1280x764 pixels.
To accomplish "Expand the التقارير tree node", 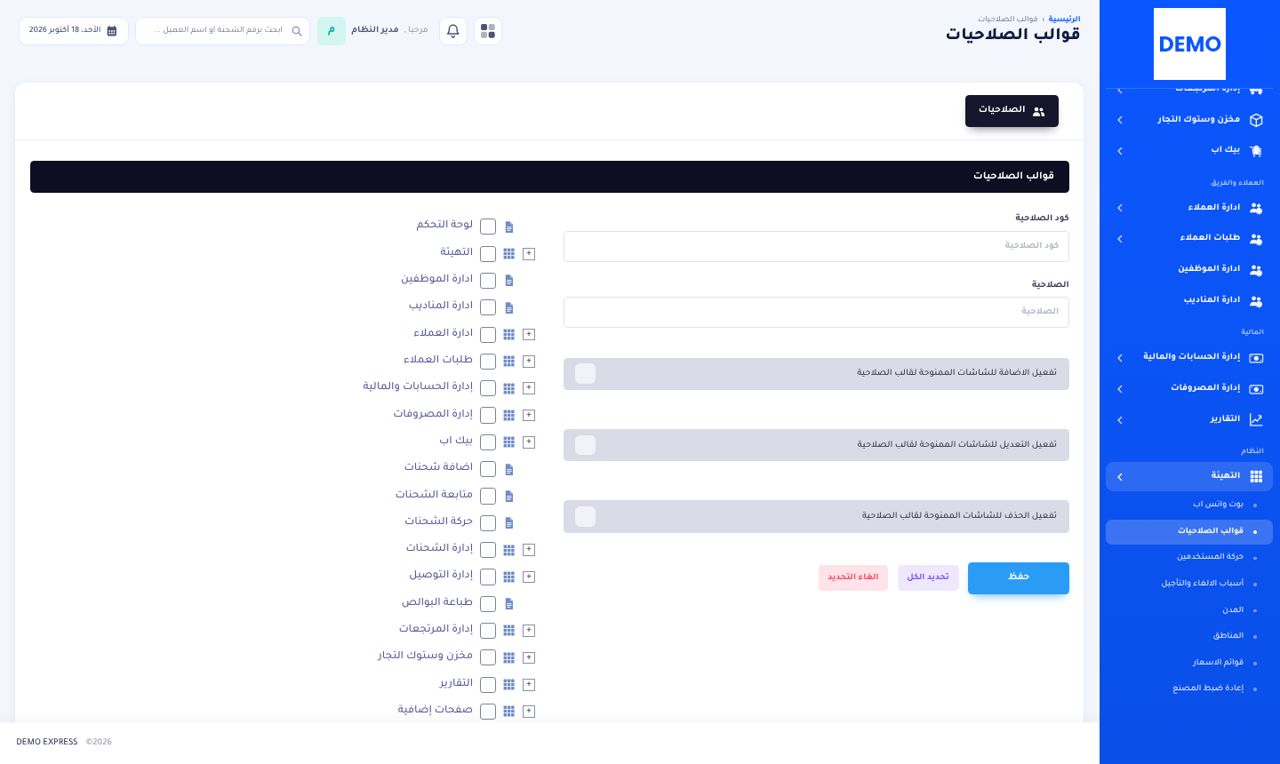I will pos(529,685).
